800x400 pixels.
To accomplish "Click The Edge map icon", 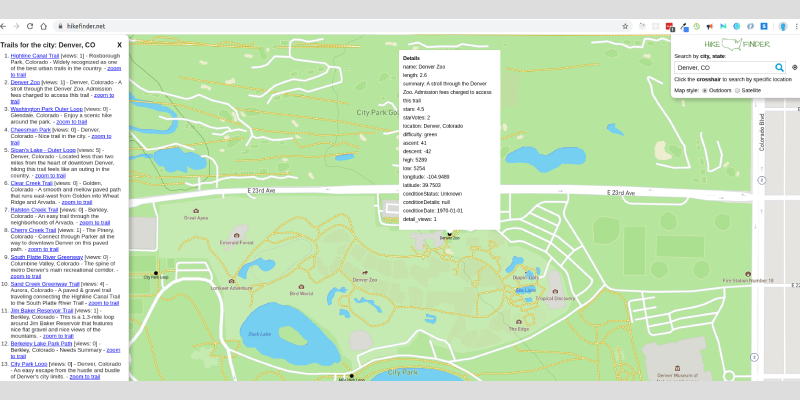I will pyautogui.click(x=518, y=322).
